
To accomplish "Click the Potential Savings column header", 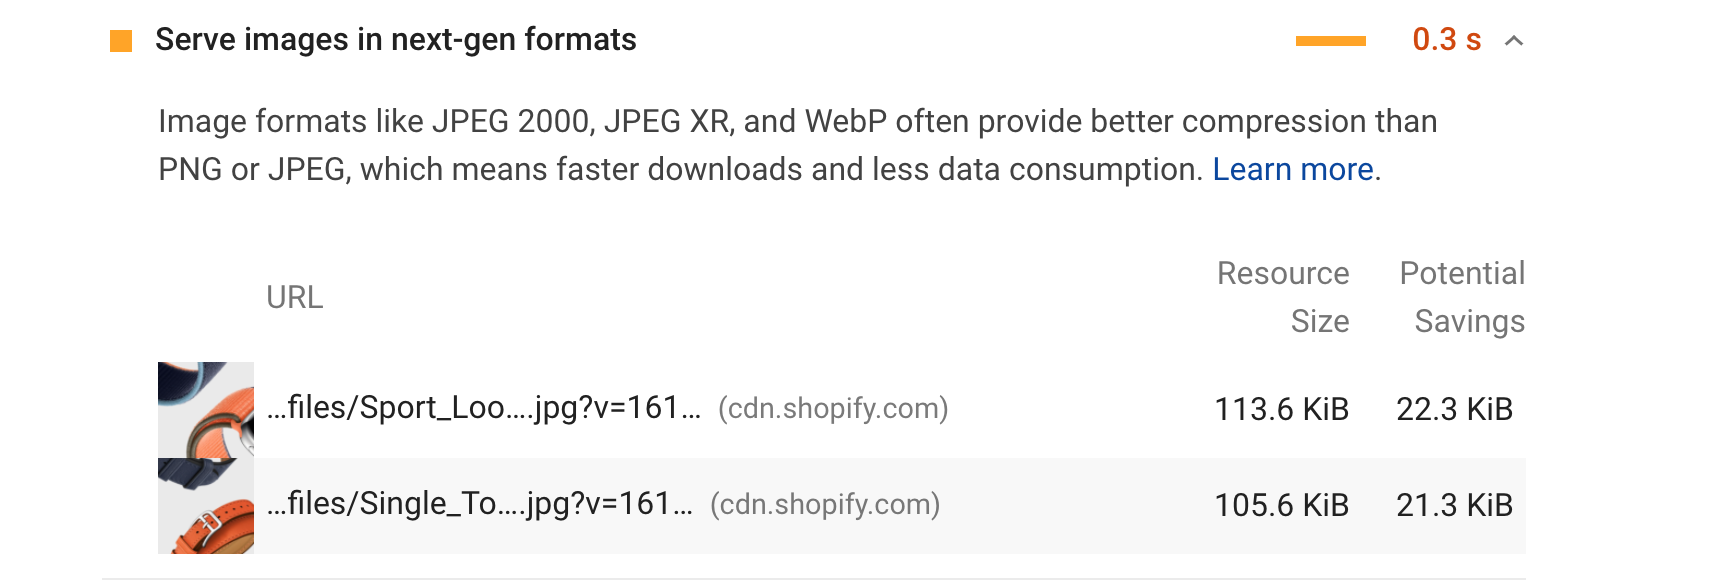I will [x=1462, y=297].
